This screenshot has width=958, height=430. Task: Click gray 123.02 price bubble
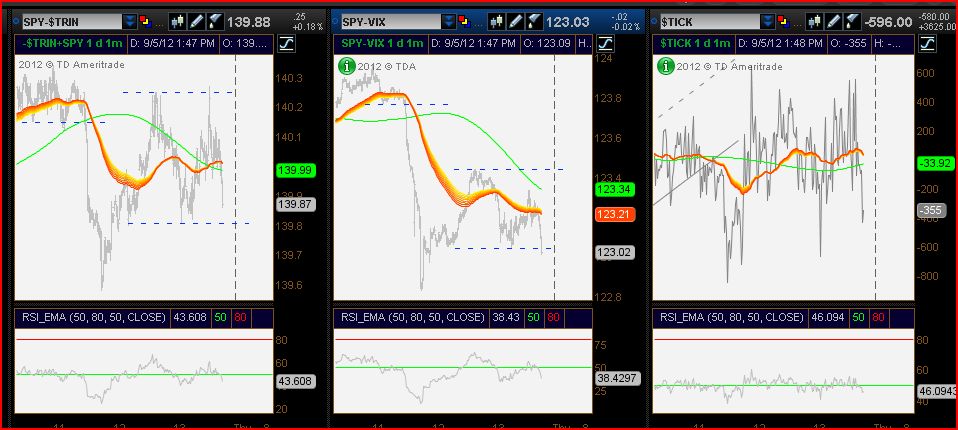615,252
